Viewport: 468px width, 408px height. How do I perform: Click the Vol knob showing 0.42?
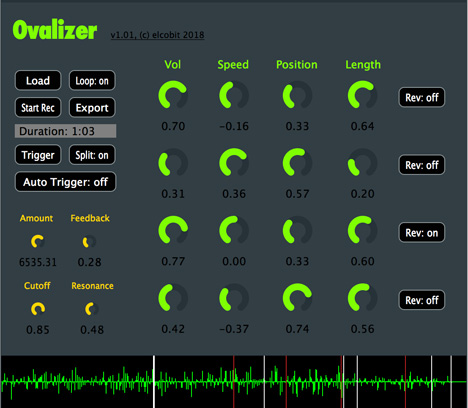pos(173,298)
